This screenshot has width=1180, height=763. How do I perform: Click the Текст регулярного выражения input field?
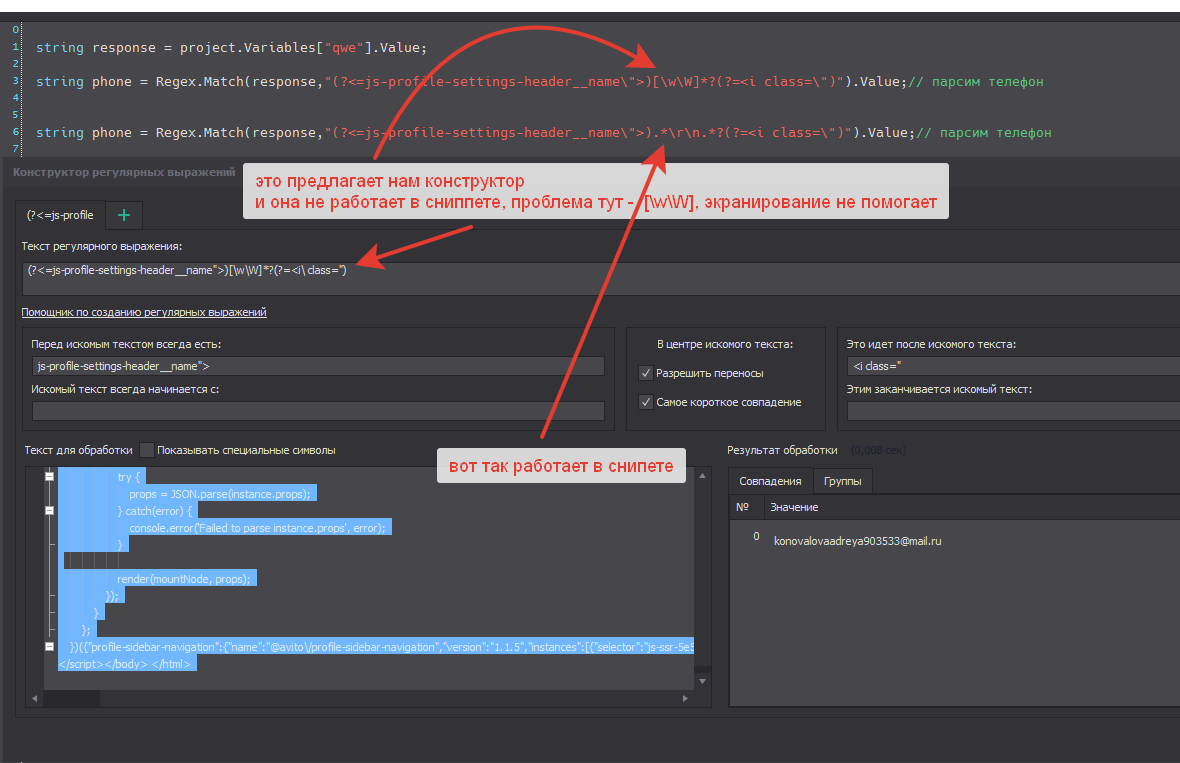click(601, 278)
